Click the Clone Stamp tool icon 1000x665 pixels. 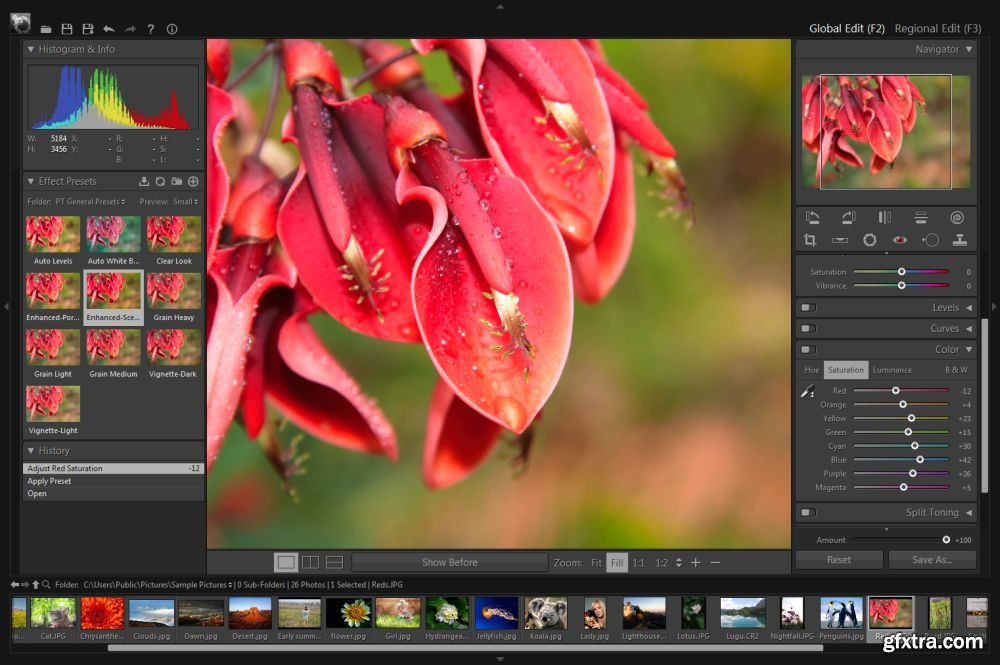tap(959, 240)
